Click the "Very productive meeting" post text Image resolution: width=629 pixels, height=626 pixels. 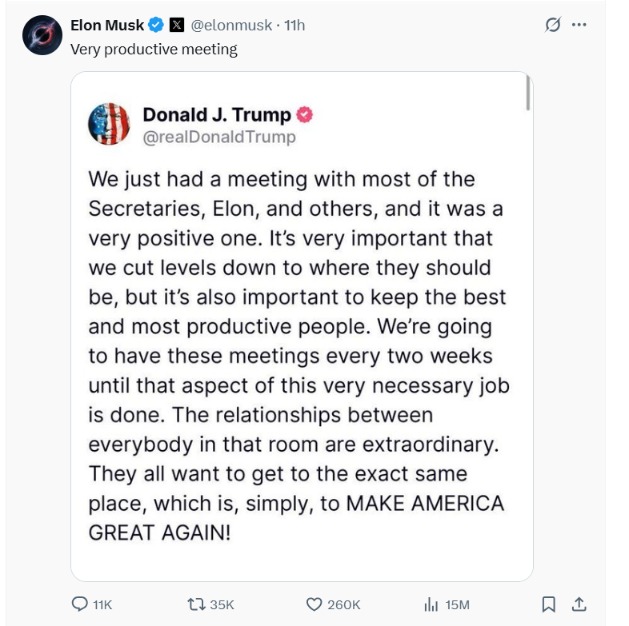point(153,48)
